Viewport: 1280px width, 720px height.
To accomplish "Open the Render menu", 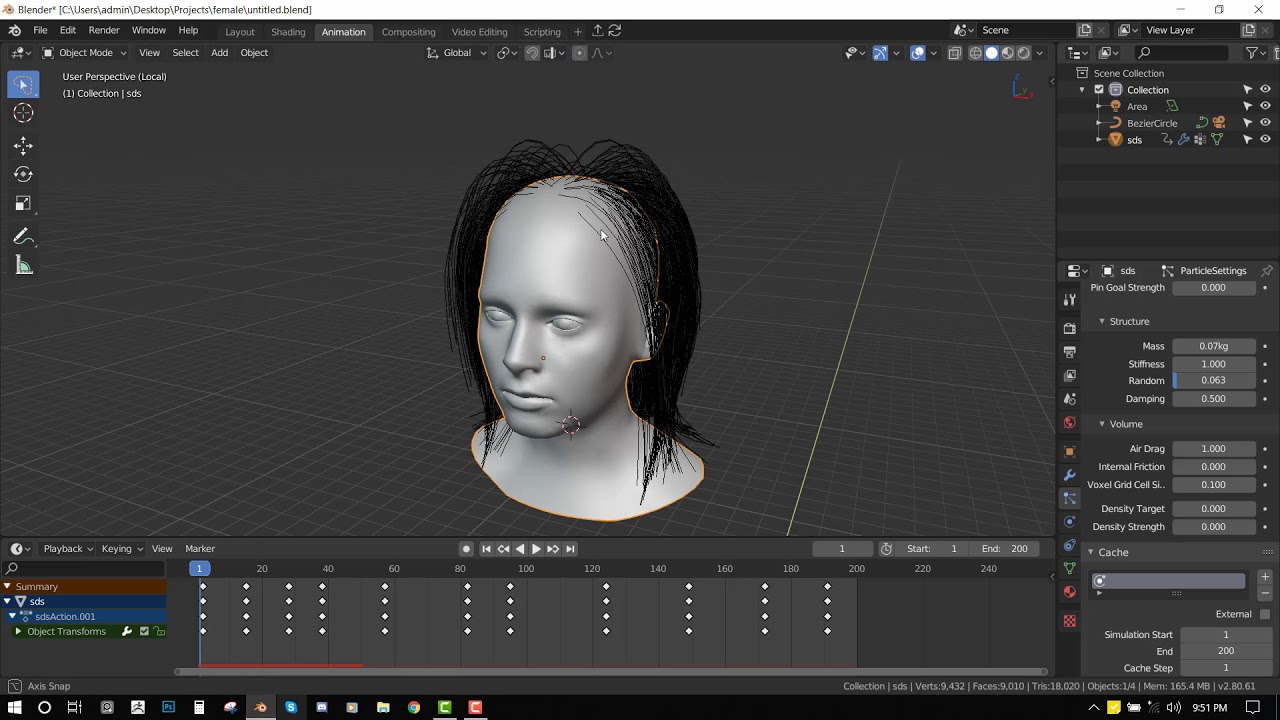I will click(104, 31).
